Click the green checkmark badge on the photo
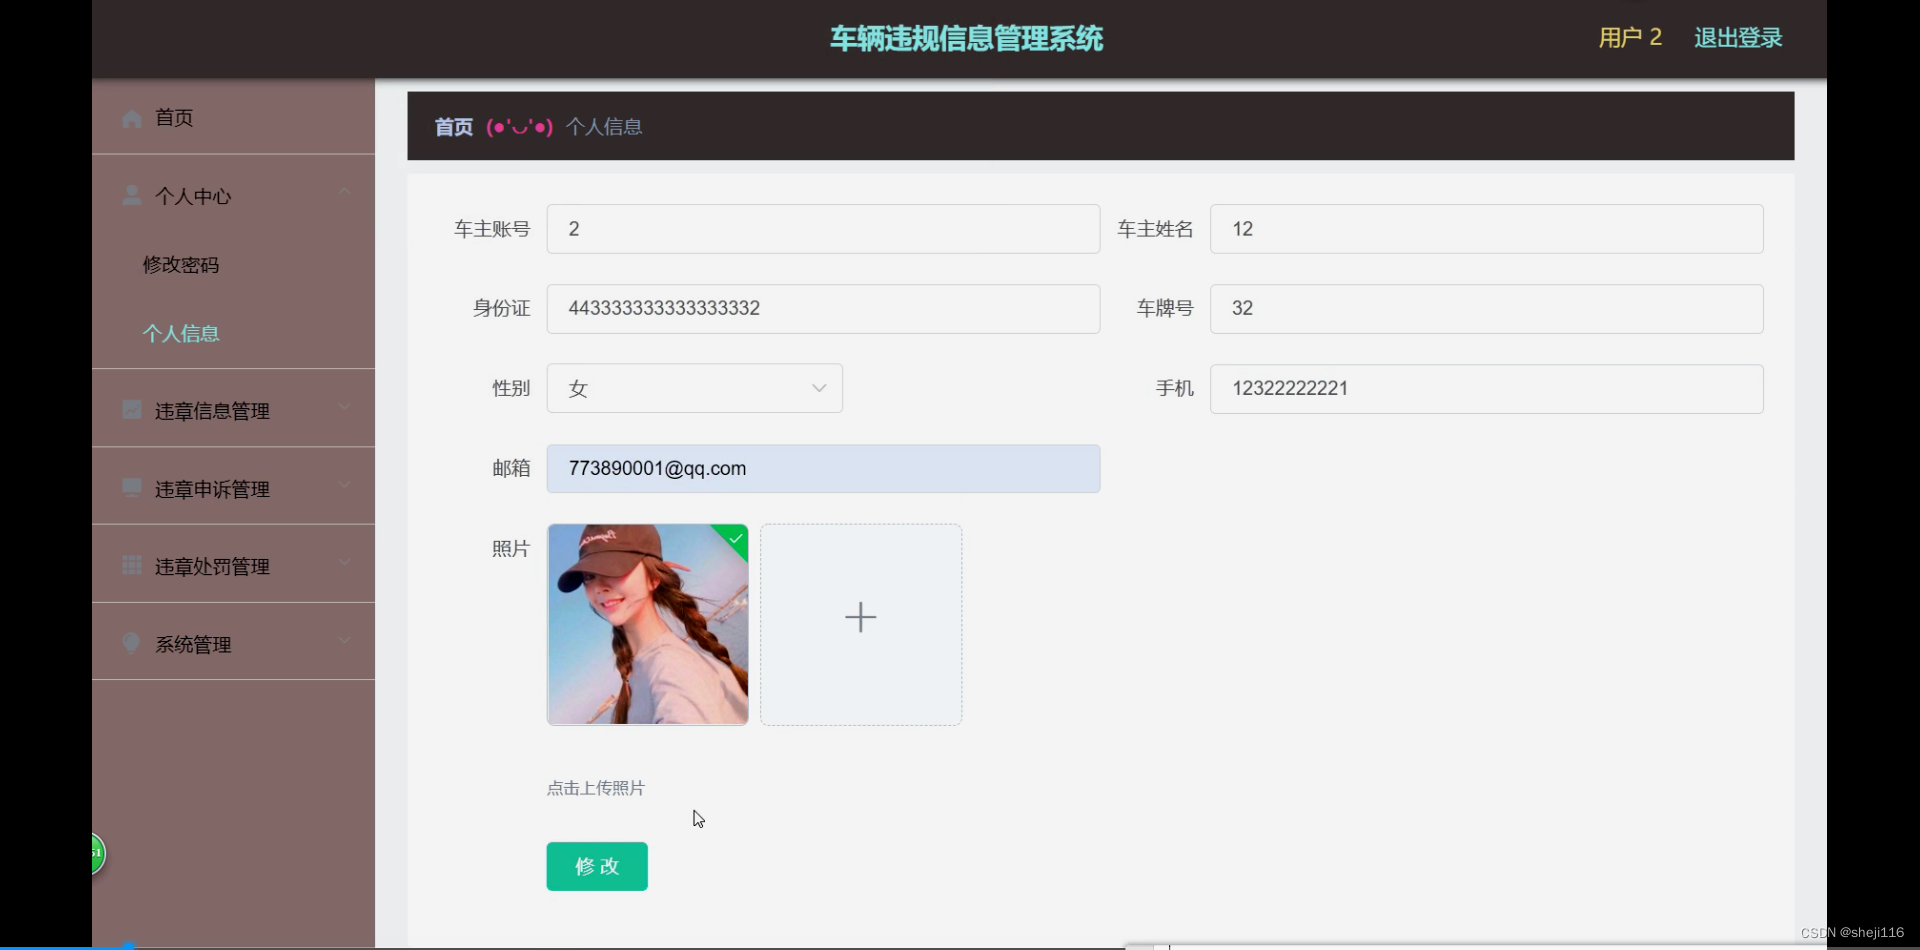Image resolution: width=1920 pixels, height=950 pixels. 734,539
